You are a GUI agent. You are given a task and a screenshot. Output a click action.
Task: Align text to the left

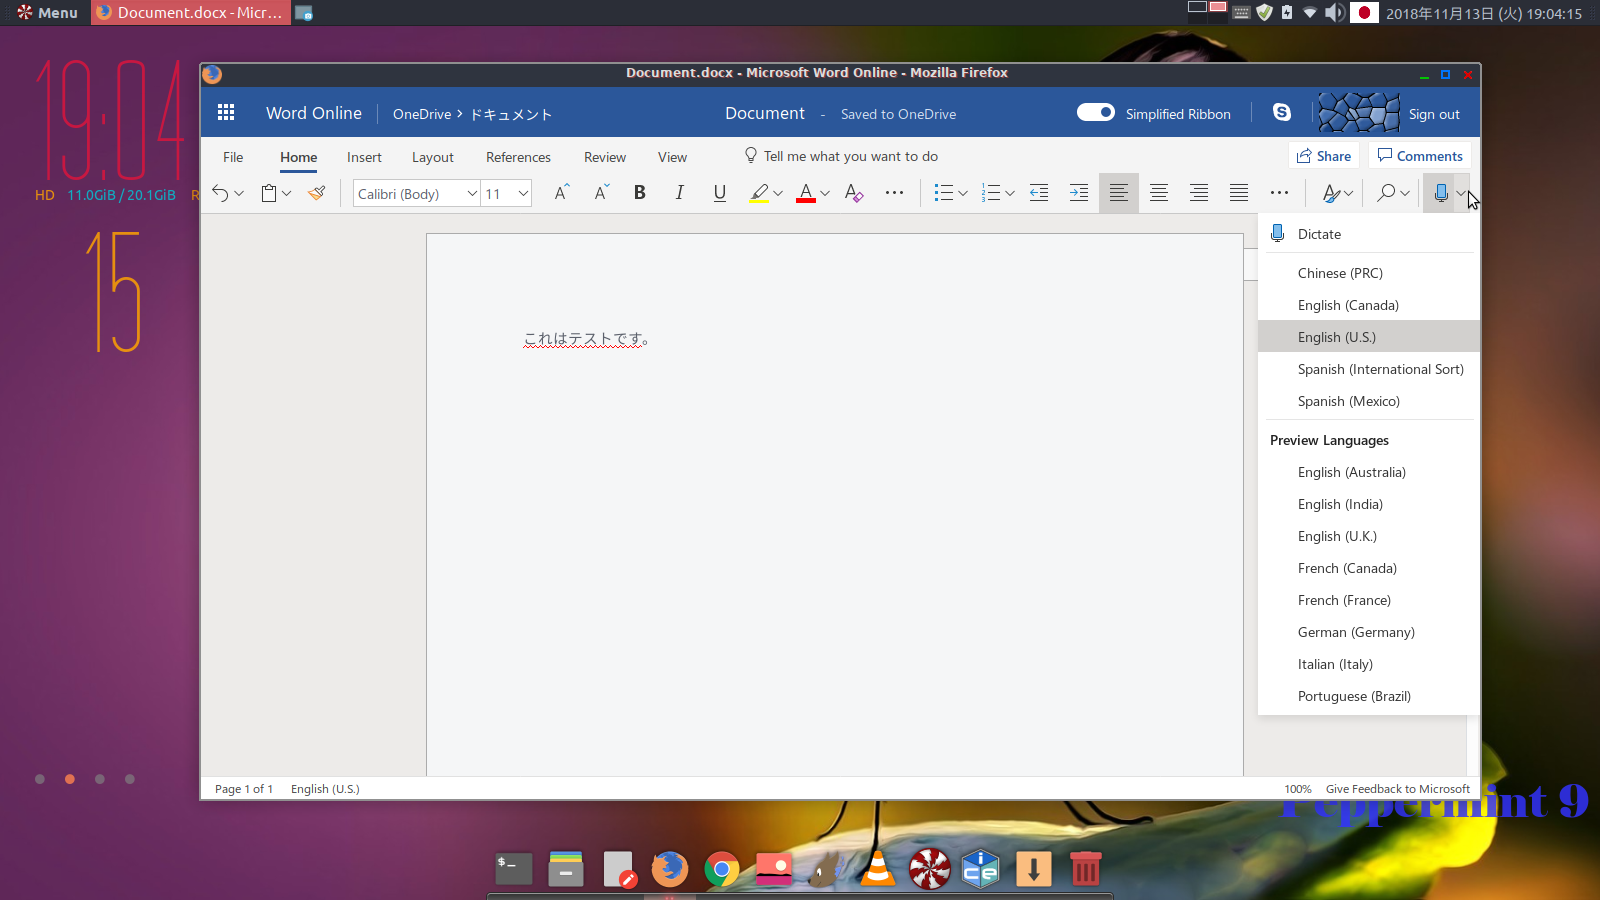[1119, 193]
